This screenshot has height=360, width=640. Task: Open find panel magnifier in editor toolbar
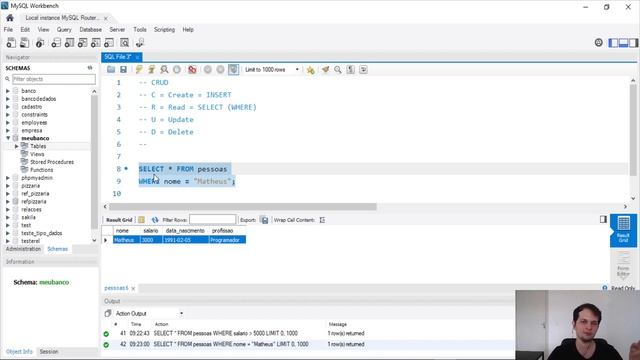tap(338, 70)
